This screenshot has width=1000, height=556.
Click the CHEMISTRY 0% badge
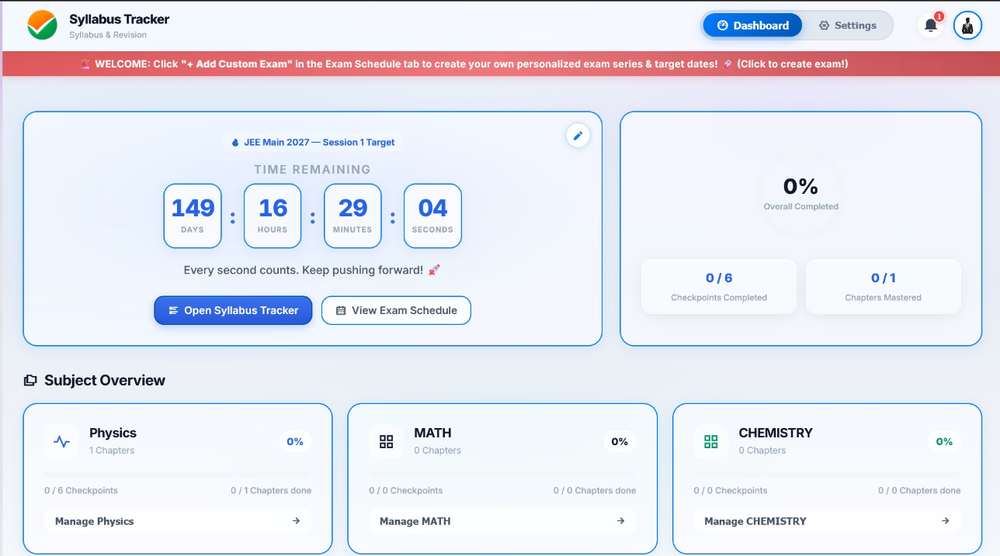coord(944,441)
